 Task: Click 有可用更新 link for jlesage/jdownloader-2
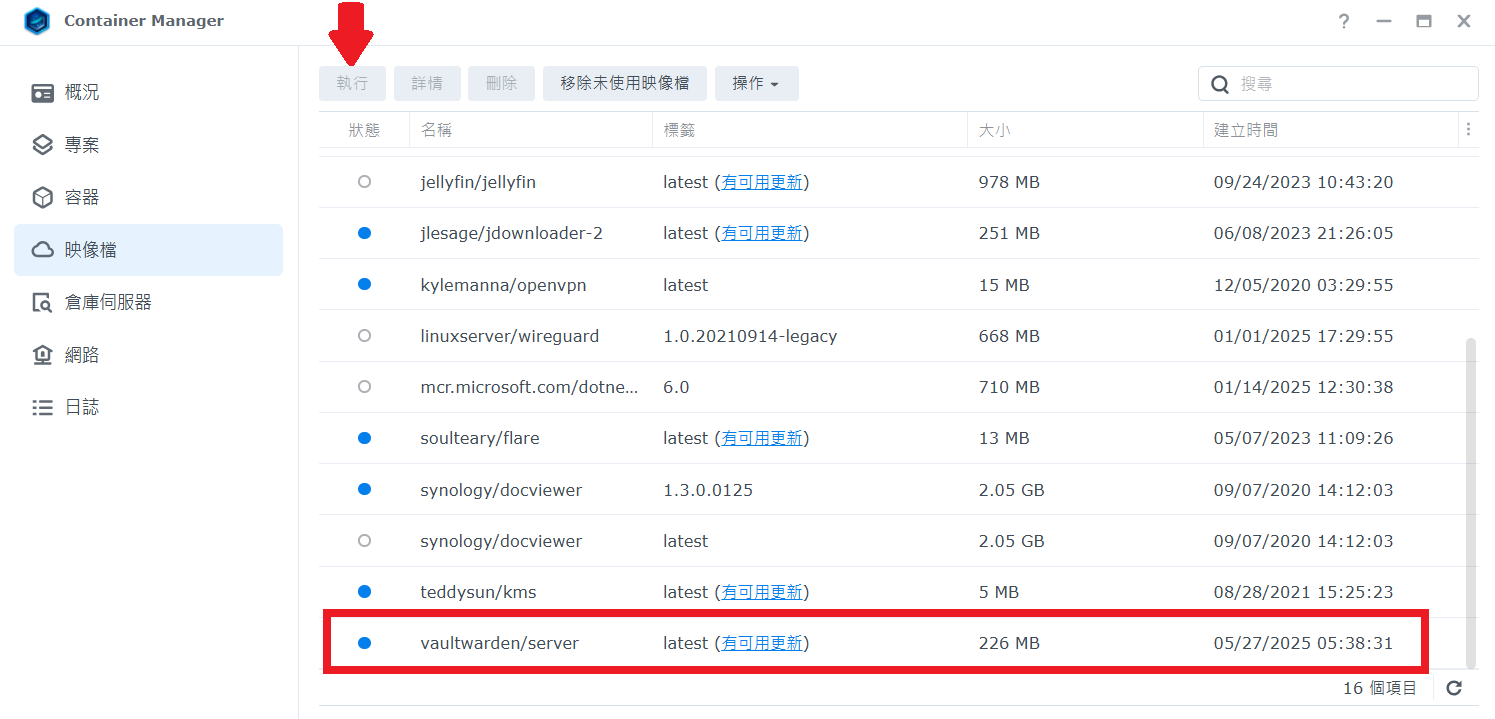click(x=762, y=233)
